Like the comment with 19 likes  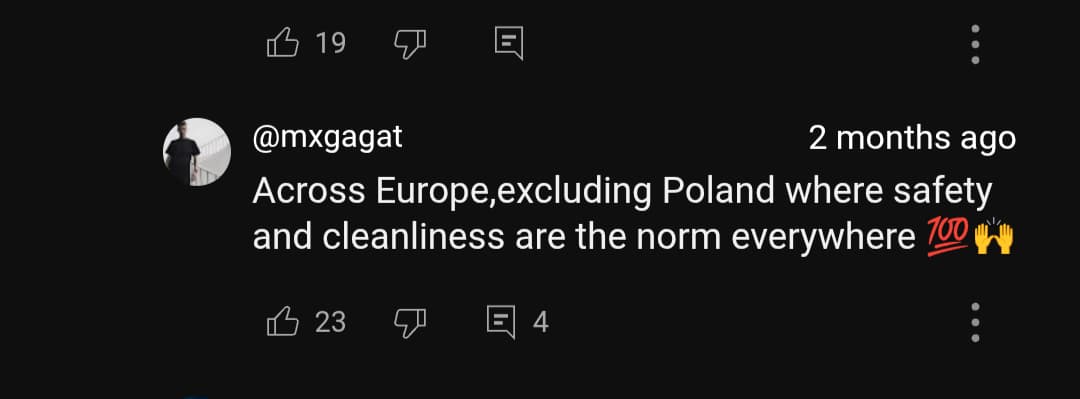(x=282, y=44)
